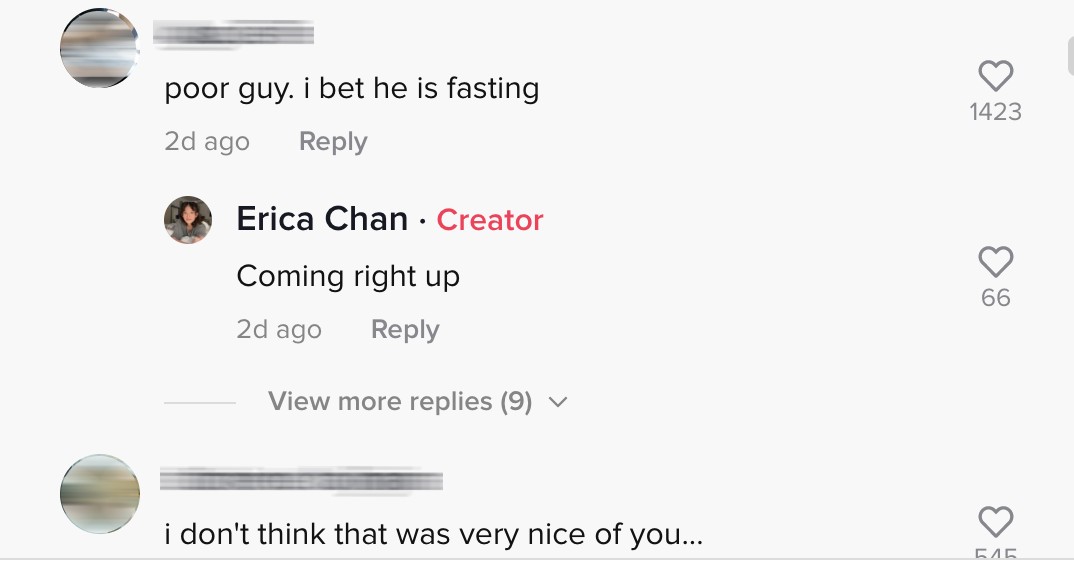1074x572 pixels.
Task: Click the "poor guy. i bet he is fasting" text
Action: click(352, 89)
